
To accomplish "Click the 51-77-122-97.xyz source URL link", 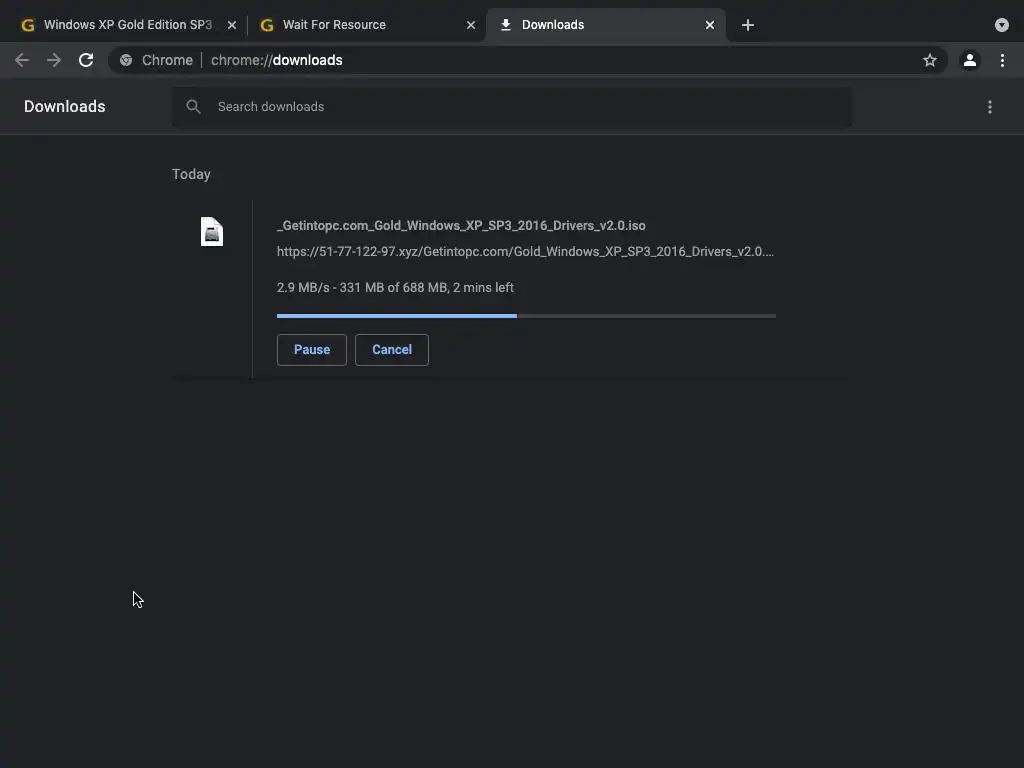I will [525, 251].
